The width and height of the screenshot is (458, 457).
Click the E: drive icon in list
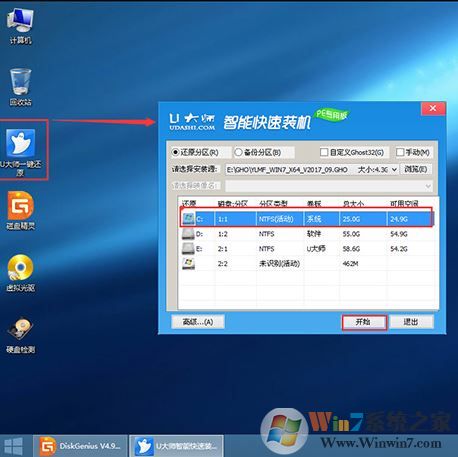coord(188,249)
